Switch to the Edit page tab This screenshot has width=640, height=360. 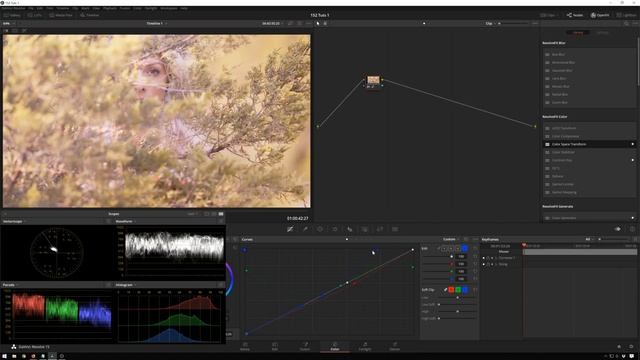(275, 347)
